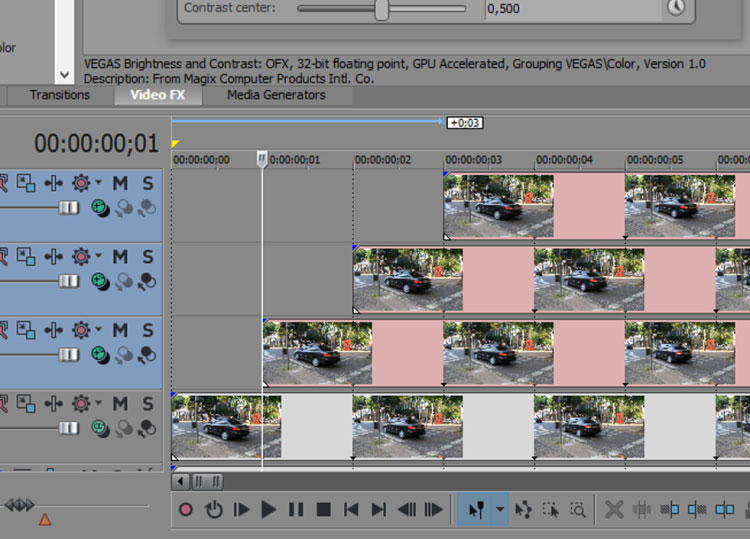Click the 00:00:00;01 timecode display
This screenshot has height=539, width=750.
click(x=96, y=143)
